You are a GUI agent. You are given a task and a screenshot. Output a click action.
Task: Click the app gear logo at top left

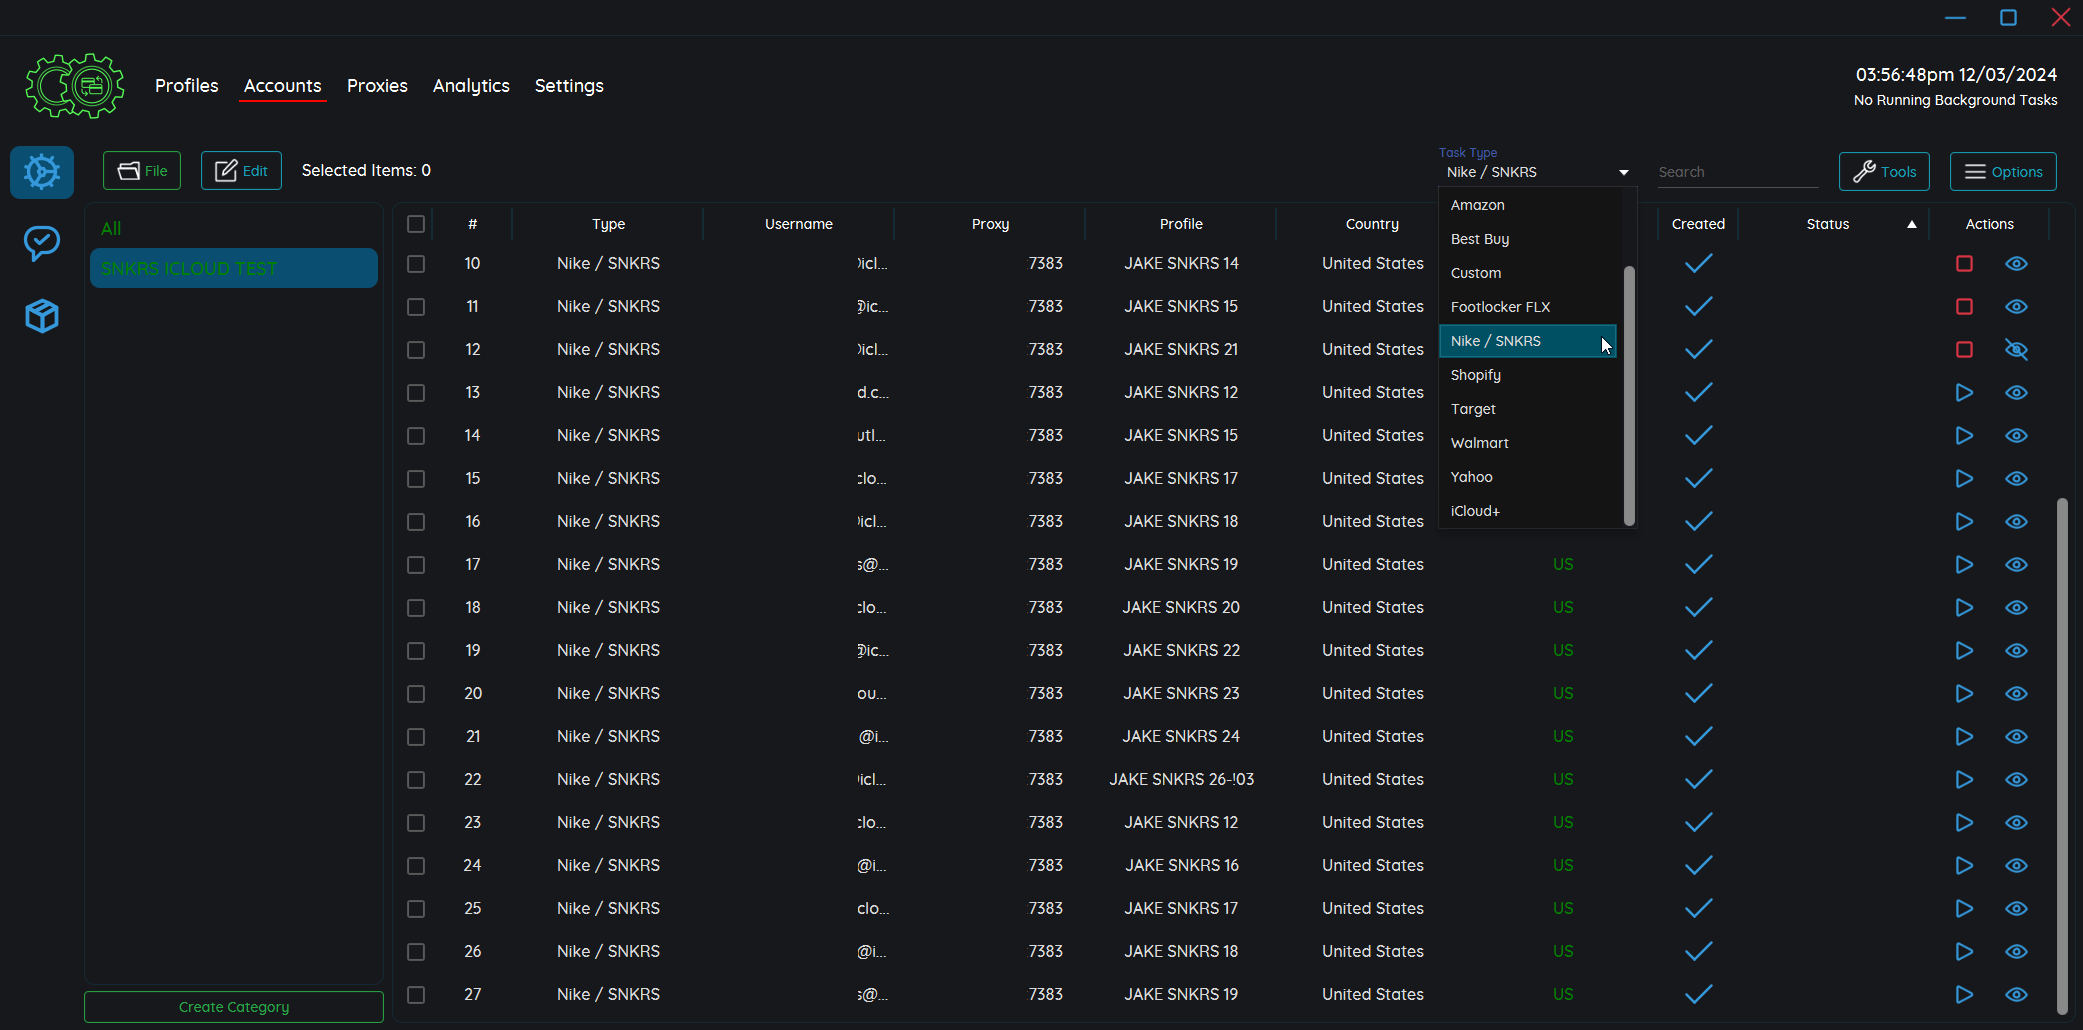click(x=75, y=86)
